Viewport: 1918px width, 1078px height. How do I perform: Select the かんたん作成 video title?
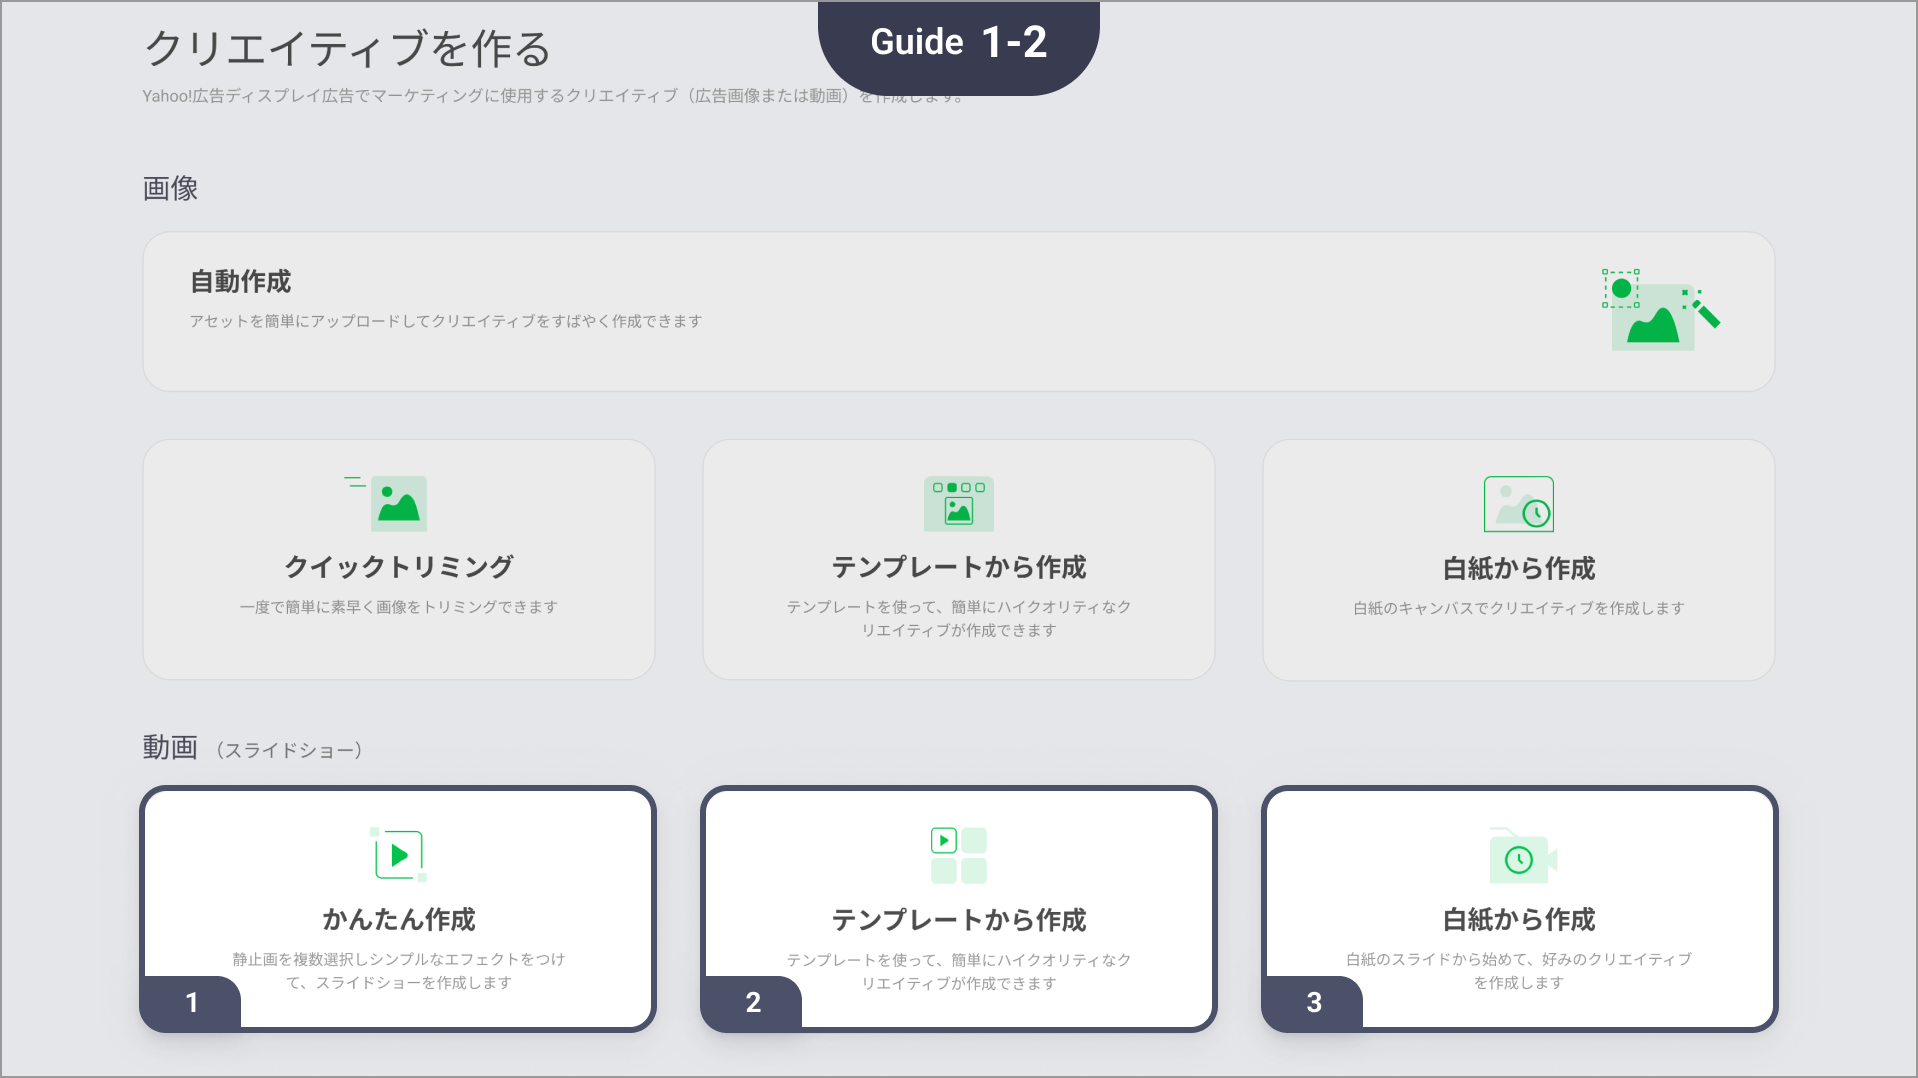(398, 919)
